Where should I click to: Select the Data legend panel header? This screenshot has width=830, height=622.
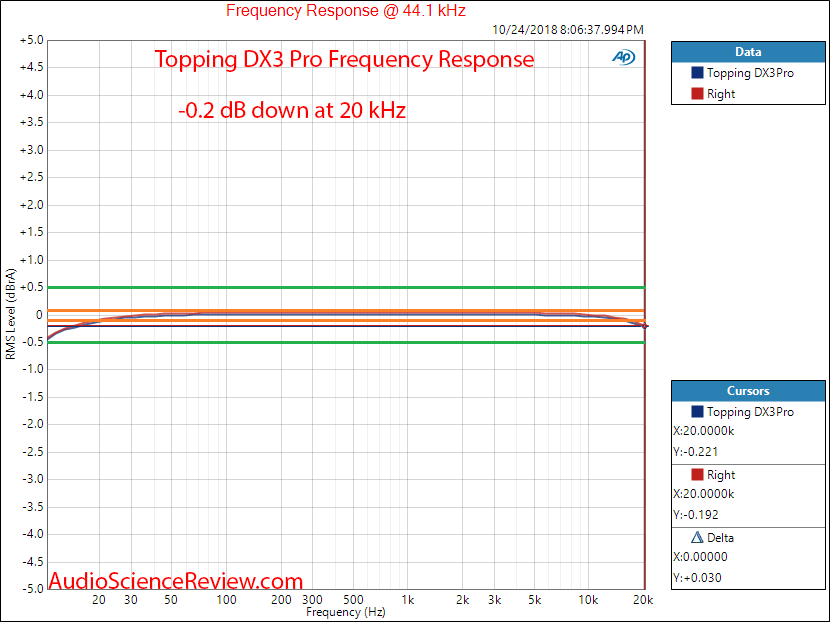click(748, 52)
